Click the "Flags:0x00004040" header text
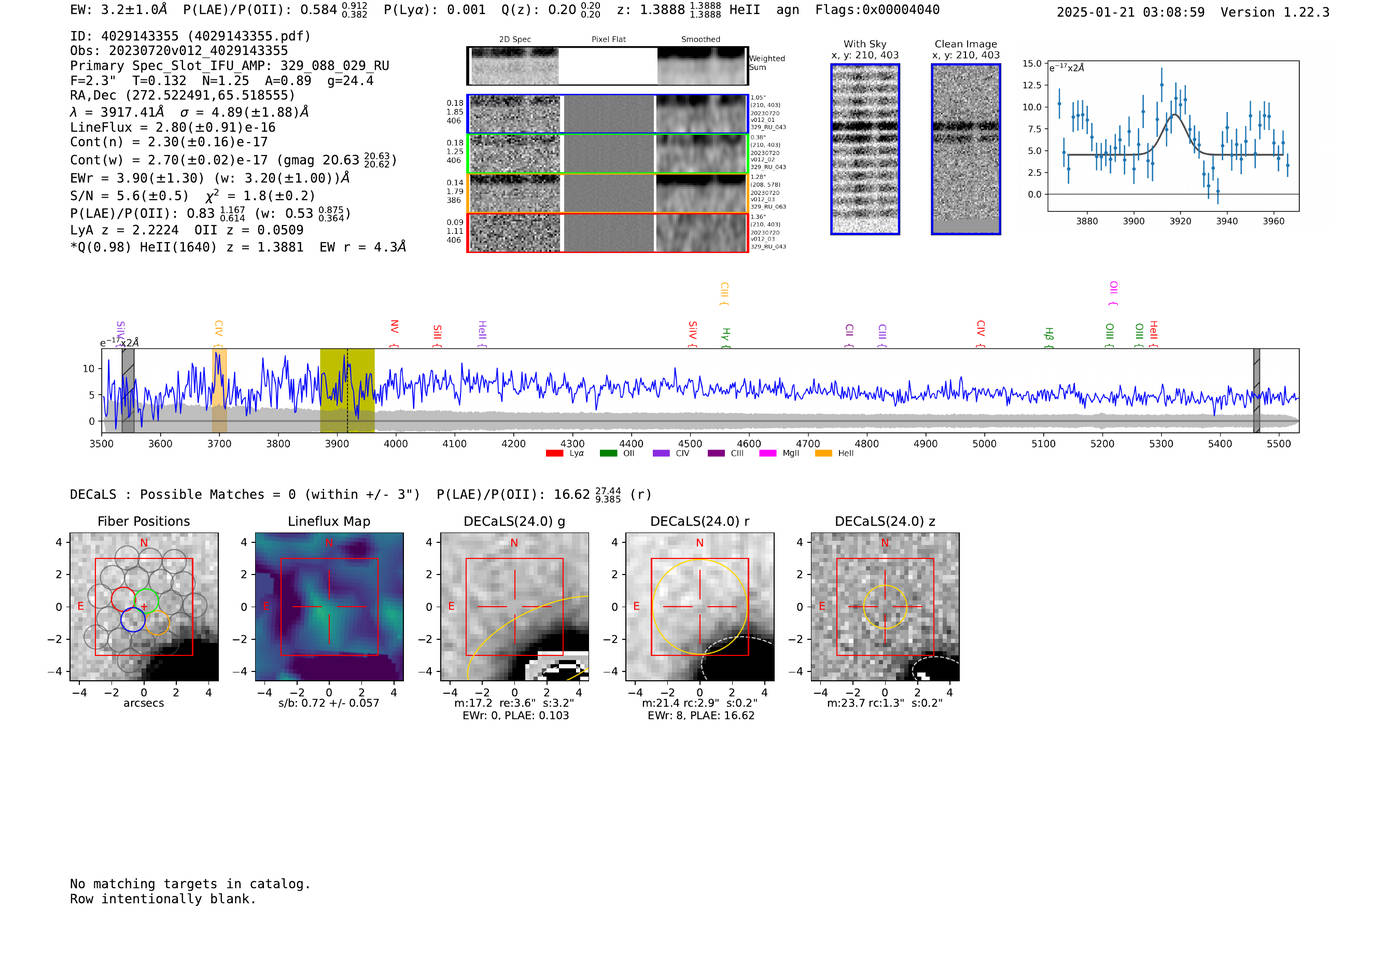Viewport: 1400px width, 953px height. point(877,10)
